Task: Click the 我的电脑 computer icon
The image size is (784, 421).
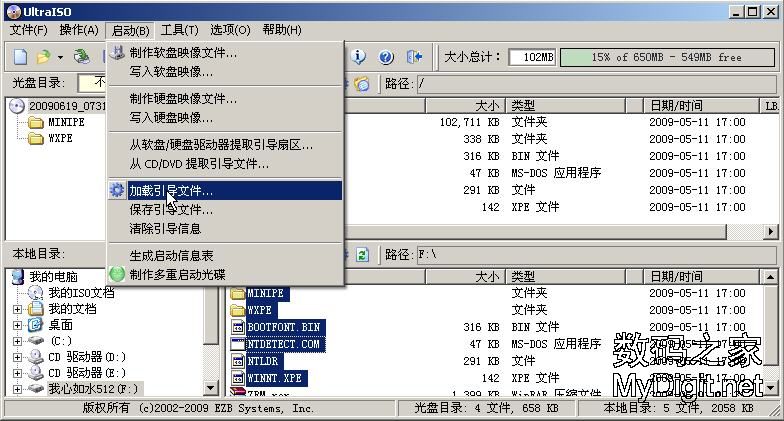Action: pos(18,276)
